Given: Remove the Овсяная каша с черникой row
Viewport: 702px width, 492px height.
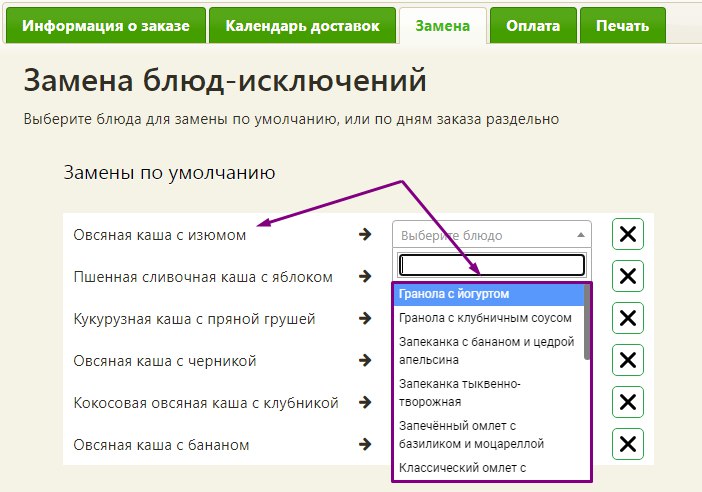Looking at the screenshot, I should (627, 361).
